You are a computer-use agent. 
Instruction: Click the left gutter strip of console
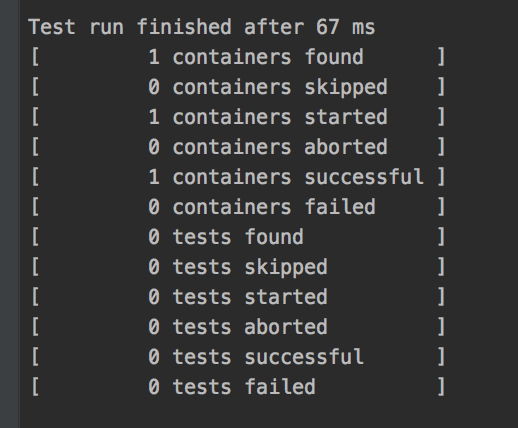(x=10, y=214)
